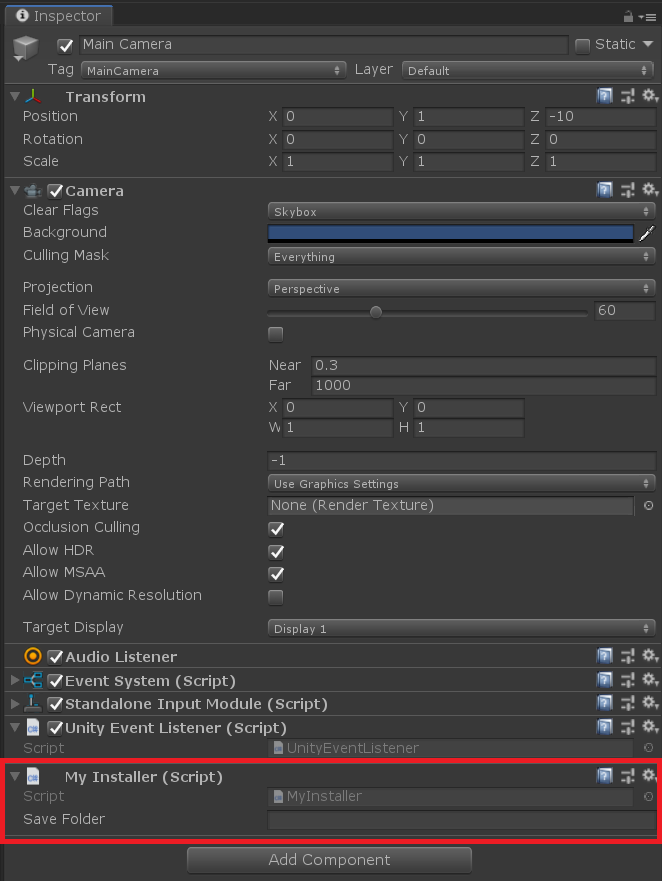Open Static flags dropdown arrow
The image size is (663, 881).
648,44
